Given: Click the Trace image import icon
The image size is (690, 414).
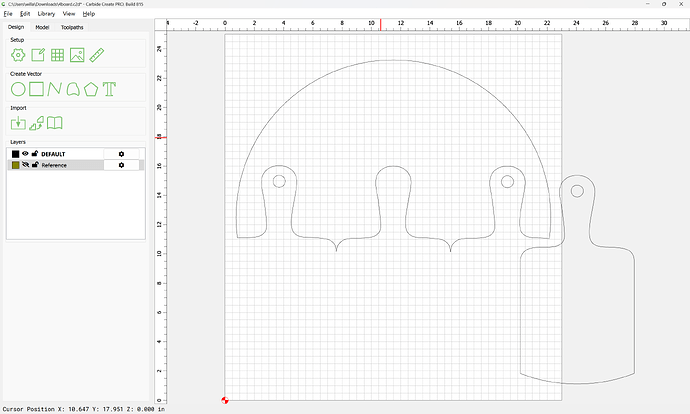Looking at the screenshot, I should 37,123.
